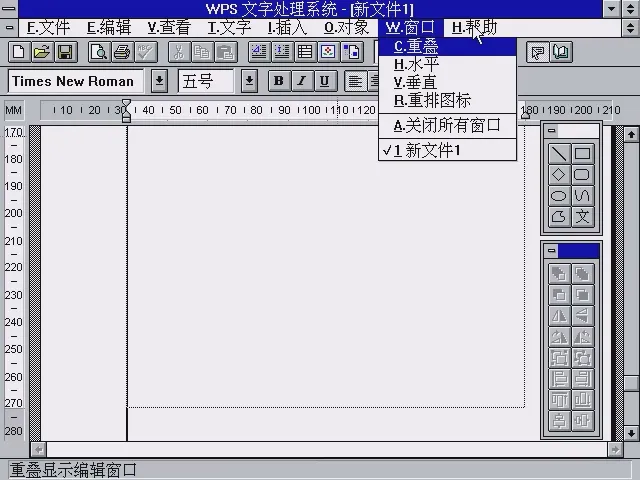Click the flip vertical object icon
This screenshot has height=480, width=640.
pyautogui.click(x=582, y=316)
